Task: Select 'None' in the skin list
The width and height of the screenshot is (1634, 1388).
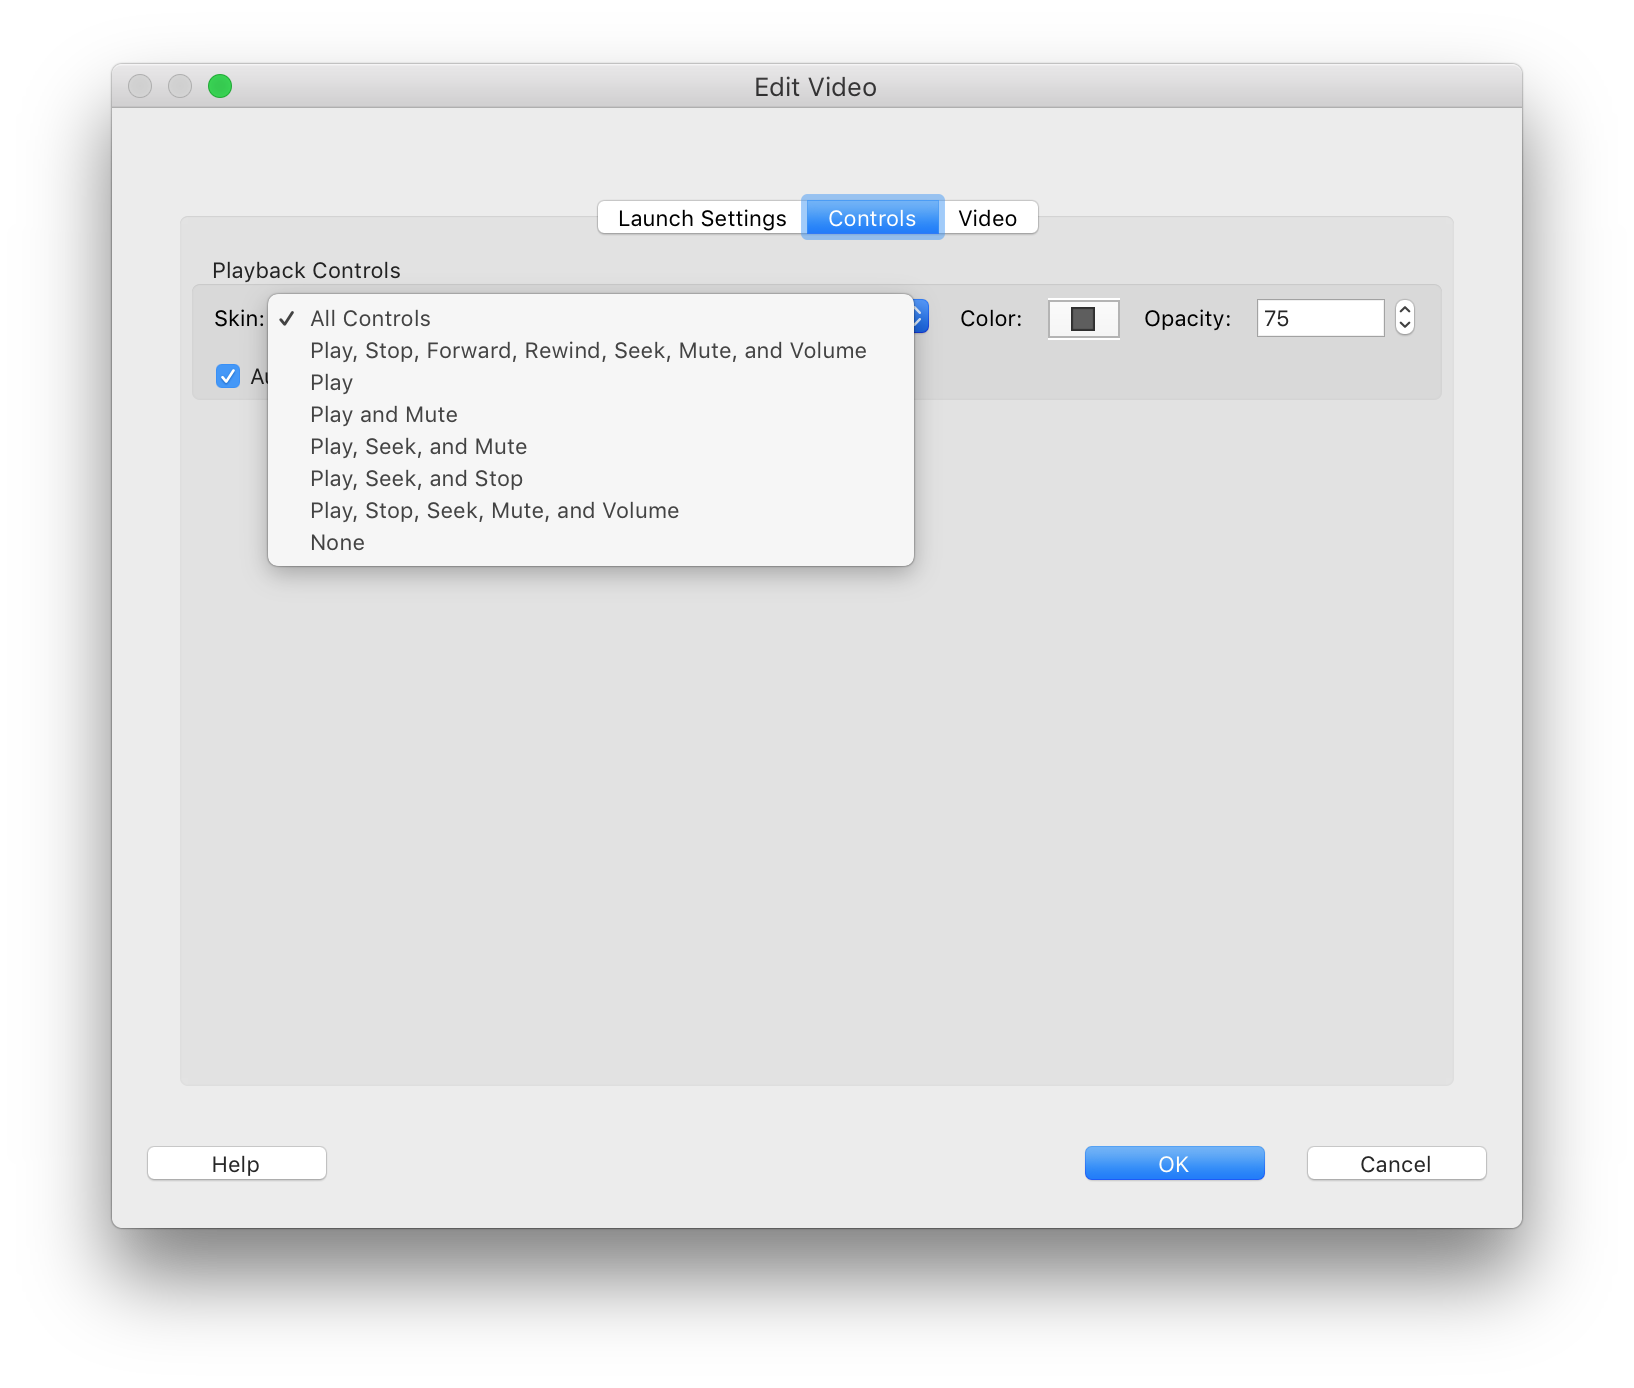Action: (338, 543)
